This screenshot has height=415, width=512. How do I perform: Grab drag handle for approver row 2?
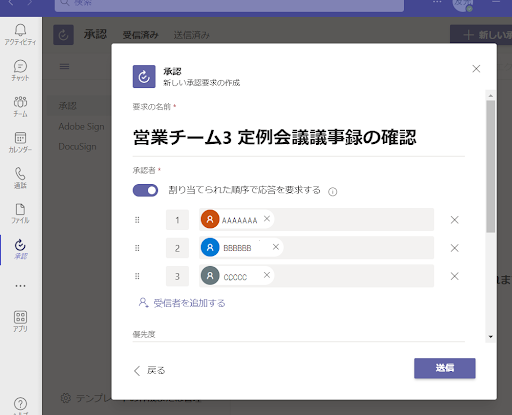point(137,248)
